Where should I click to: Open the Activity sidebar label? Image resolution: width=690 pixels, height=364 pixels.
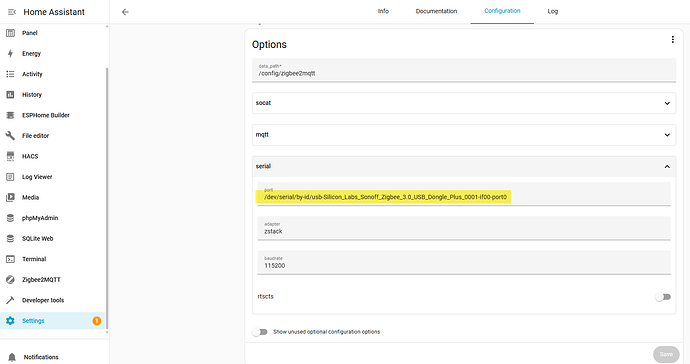[x=32, y=74]
